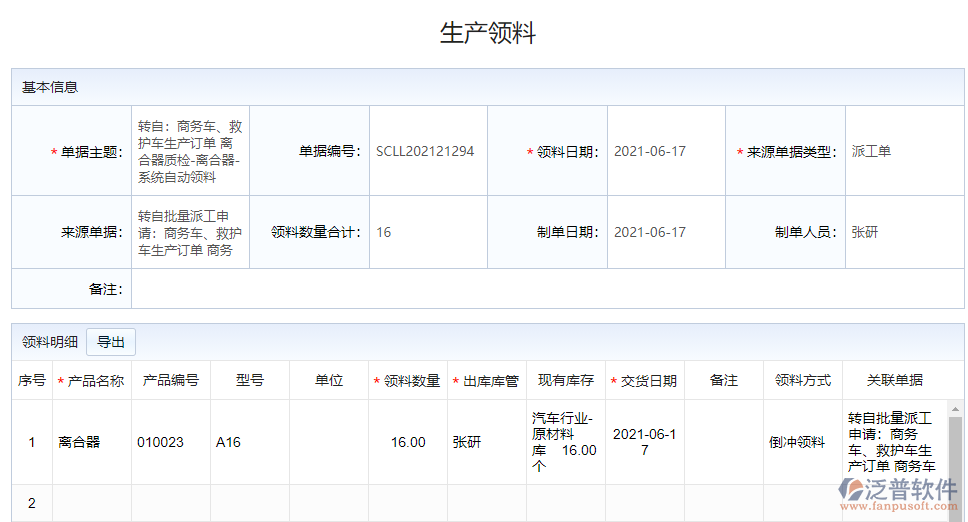Click the 单位 column header
Image resolution: width=968 pixels, height=522 pixels.
point(328,381)
